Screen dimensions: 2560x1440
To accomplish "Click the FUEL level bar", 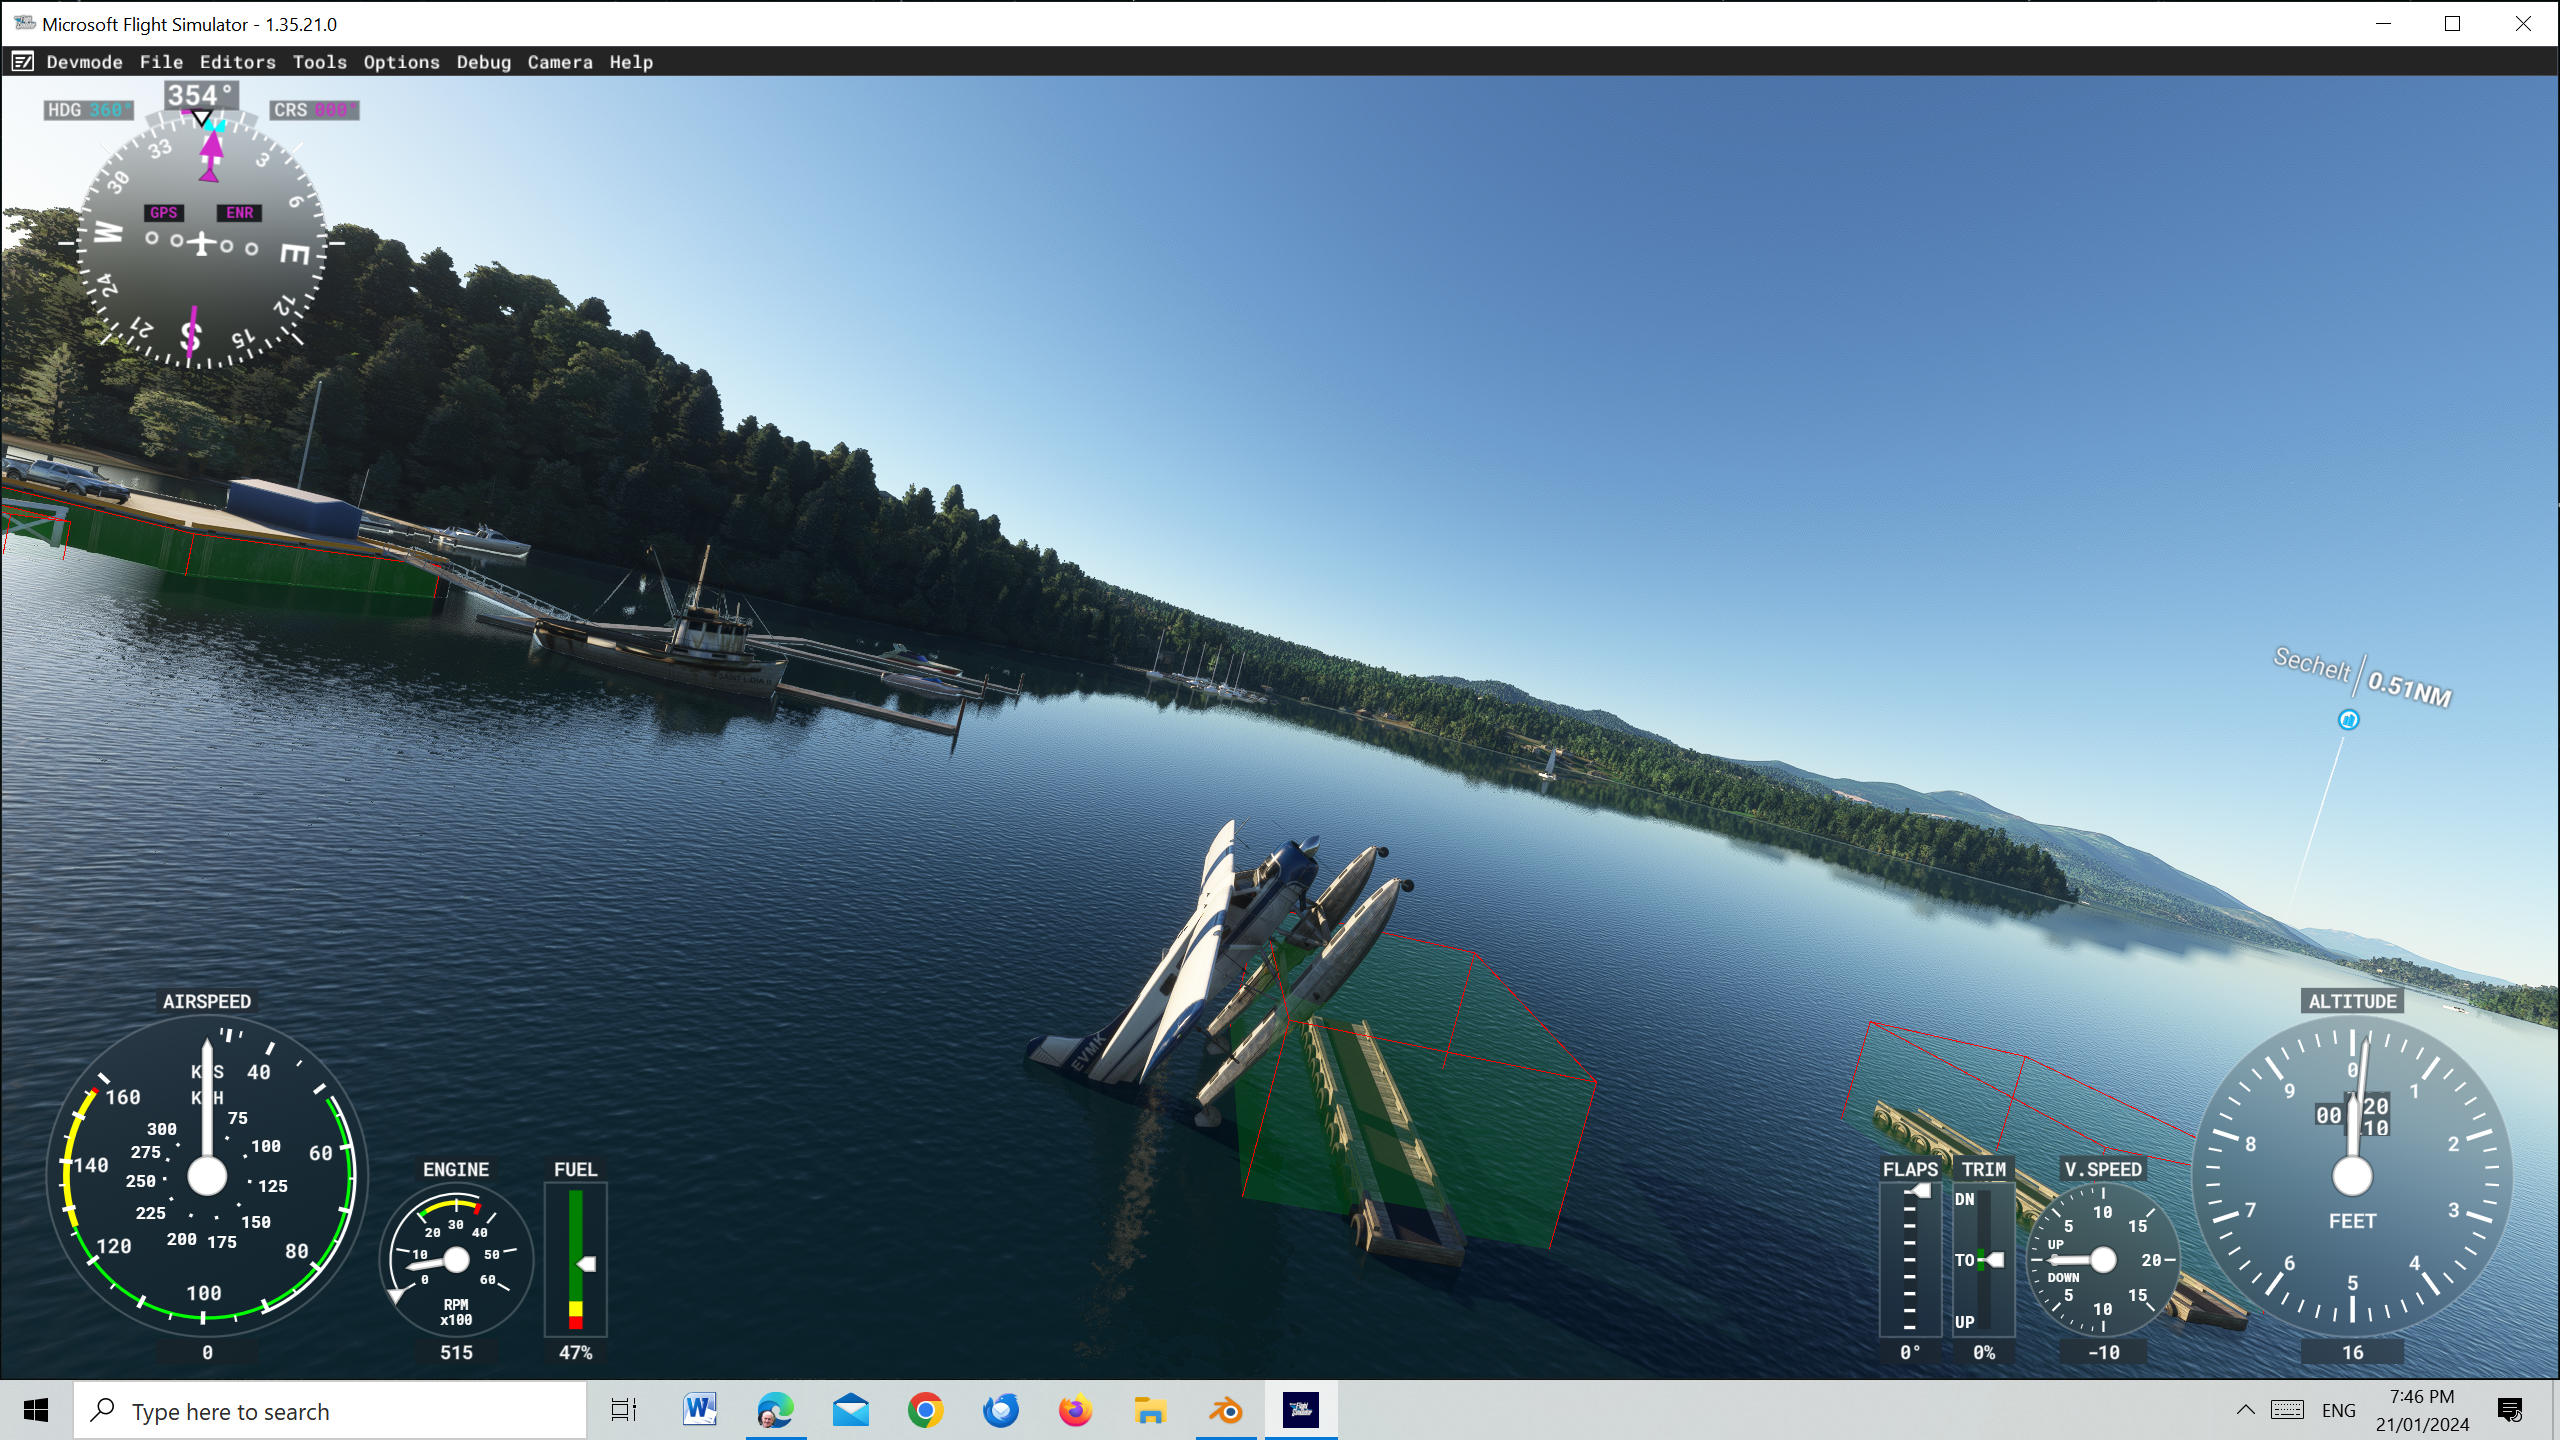I will point(576,1260).
